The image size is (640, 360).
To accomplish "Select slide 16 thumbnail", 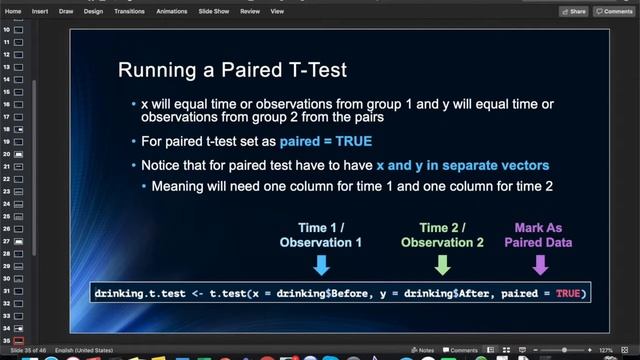I will click(x=18, y=104).
